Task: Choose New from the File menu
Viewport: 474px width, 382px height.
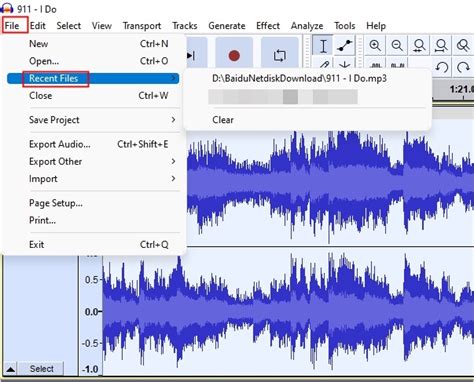Action: click(93, 44)
